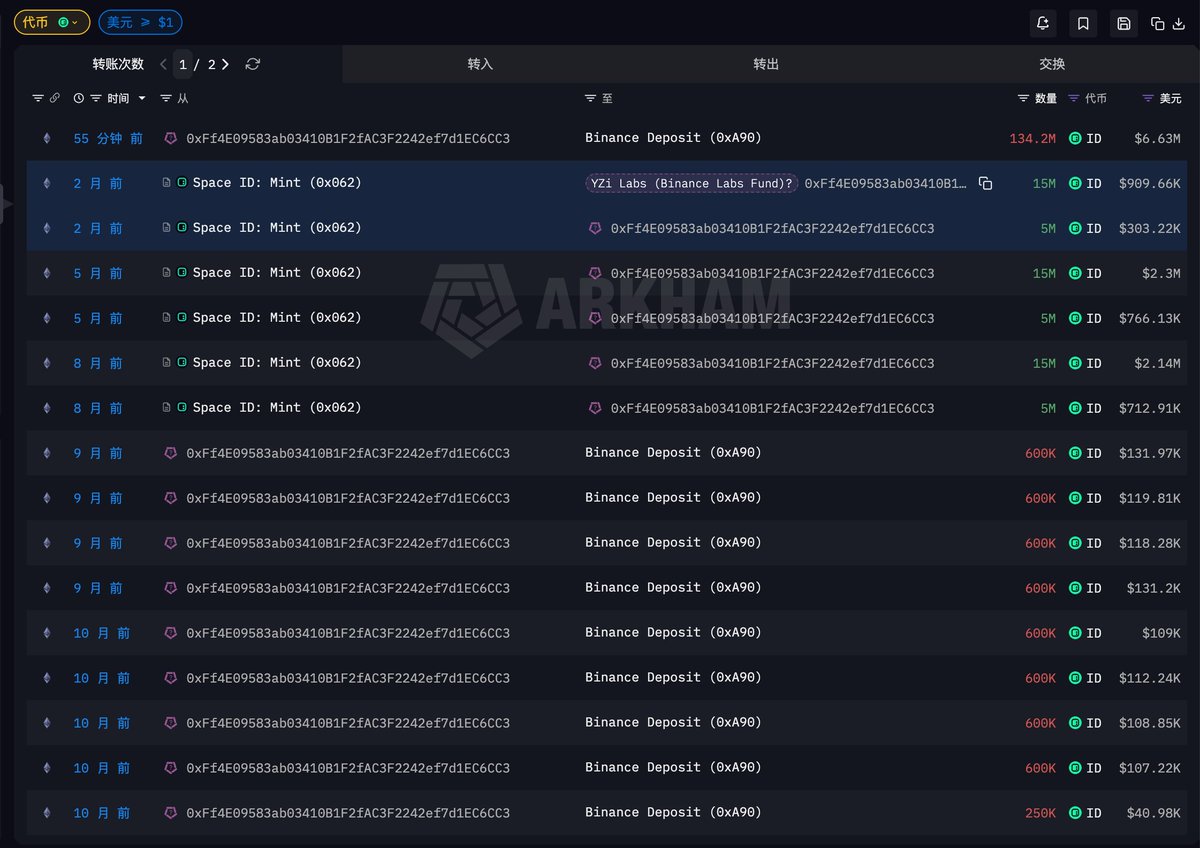Image resolution: width=1200 pixels, height=848 pixels.
Task: Switch to the 转入 tab
Action: pyautogui.click(x=480, y=64)
